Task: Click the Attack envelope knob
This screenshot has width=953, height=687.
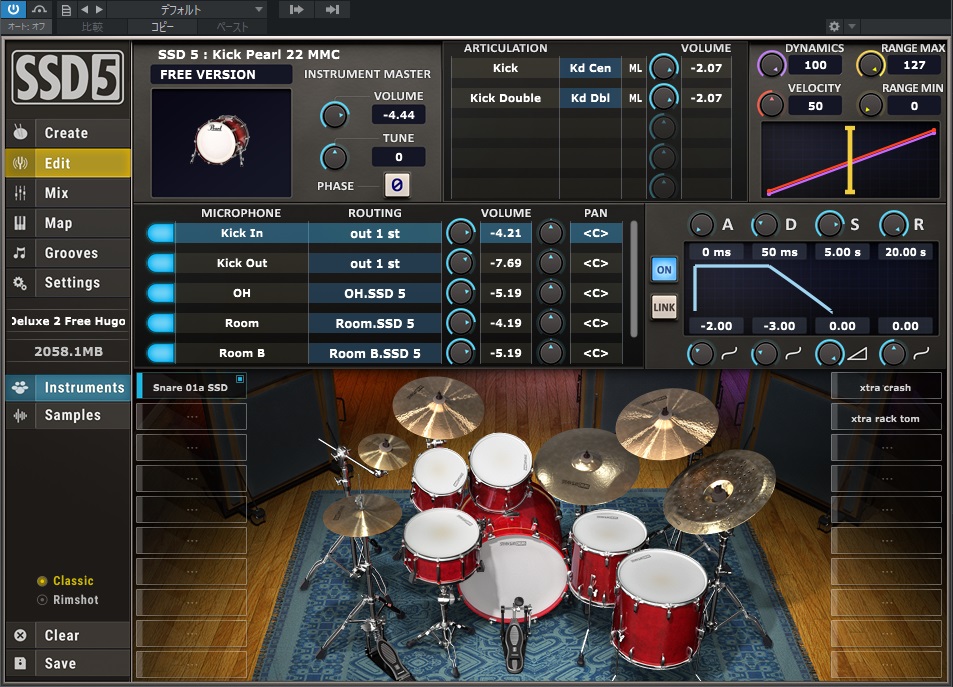Action: [702, 225]
